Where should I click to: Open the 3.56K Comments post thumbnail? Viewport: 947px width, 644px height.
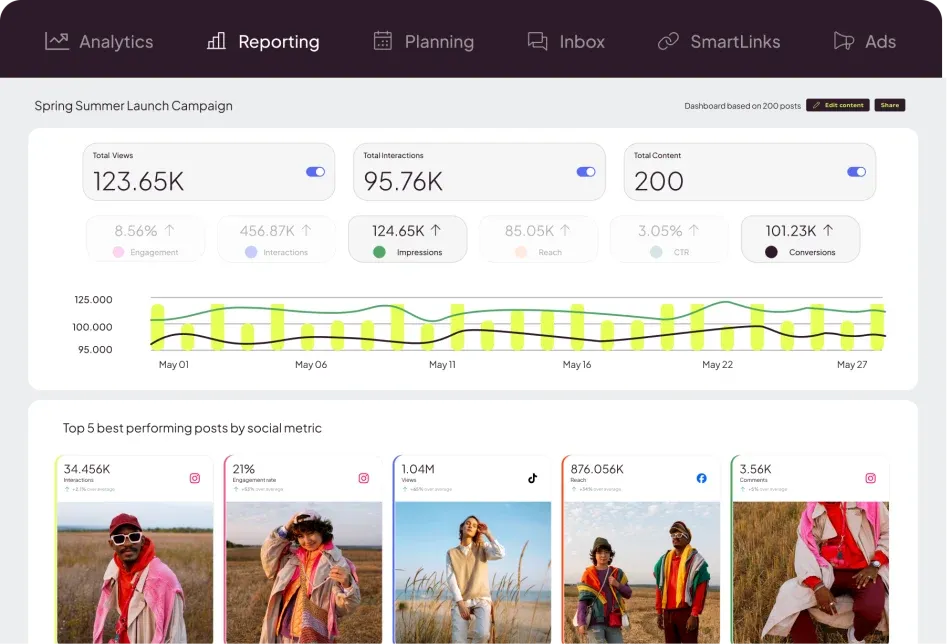coord(810,572)
